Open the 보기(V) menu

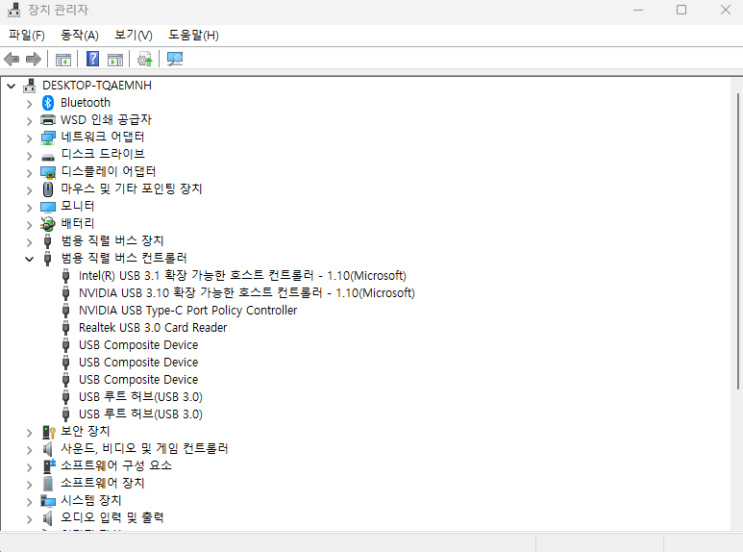pyautogui.click(x=134, y=35)
